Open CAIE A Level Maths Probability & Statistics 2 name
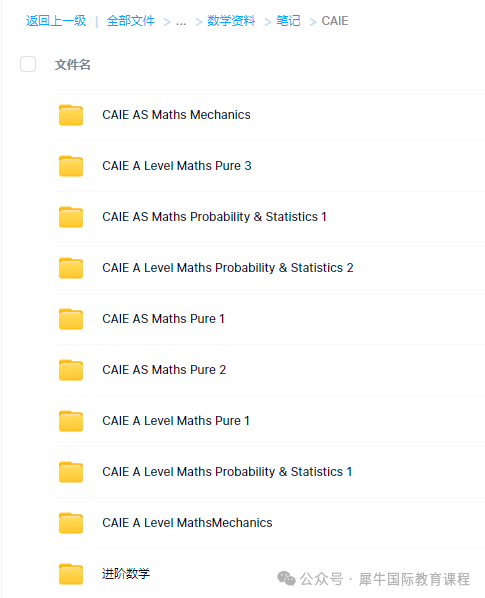Viewport: 485px width, 598px height. (x=228, y=268)
